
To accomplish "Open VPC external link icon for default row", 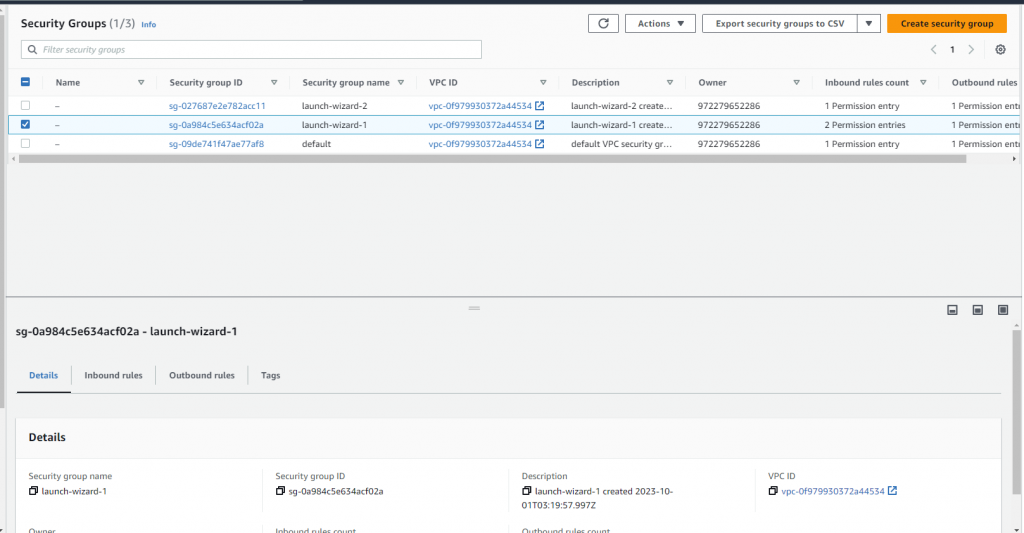I will pyautogui.click(x=539, y=144).
